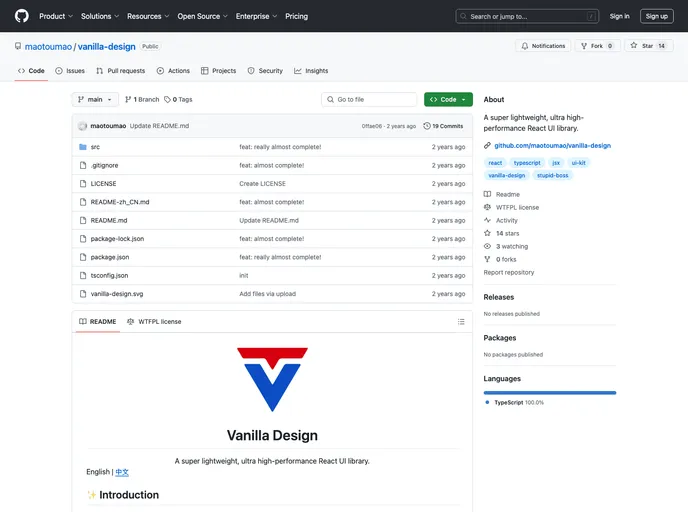Click the src folder icon
688x512 pixels.
pos(83,147)
